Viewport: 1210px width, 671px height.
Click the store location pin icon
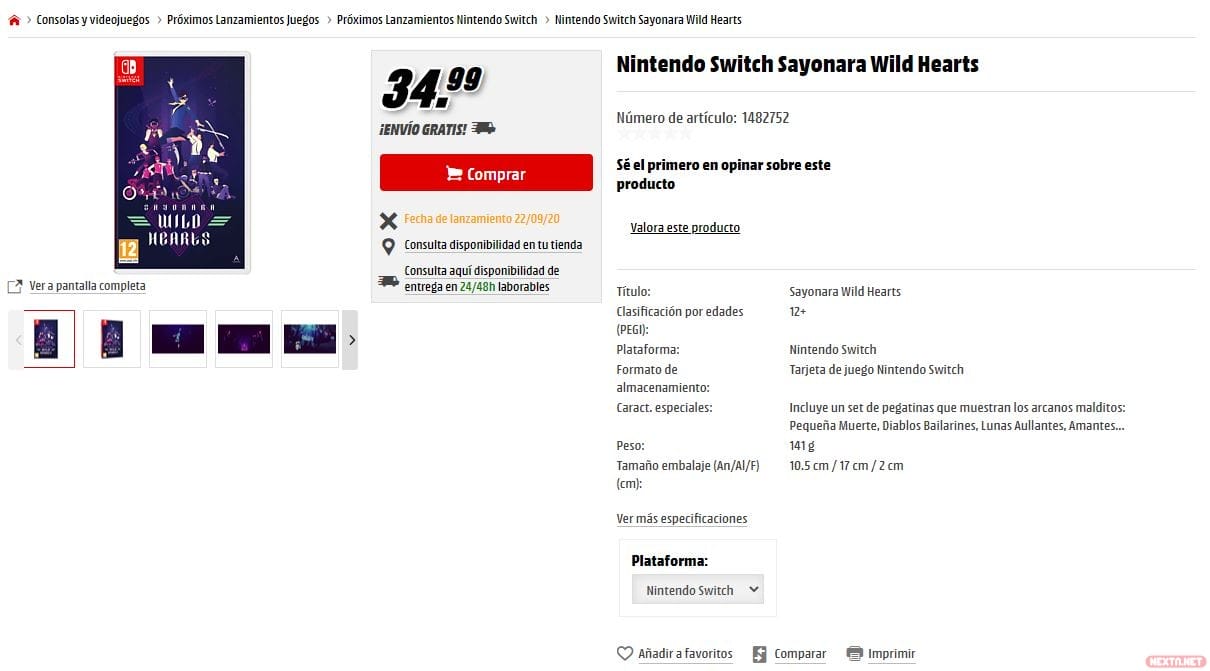click(x=388, y=246)
